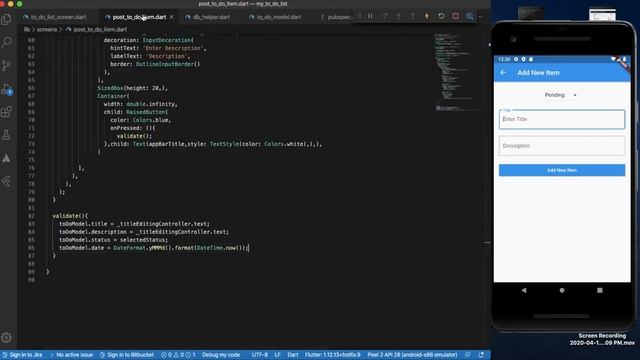Click the RaisedButton keyword on line 69
This screenshot has height=360, width=640.
tap(145, 112)
